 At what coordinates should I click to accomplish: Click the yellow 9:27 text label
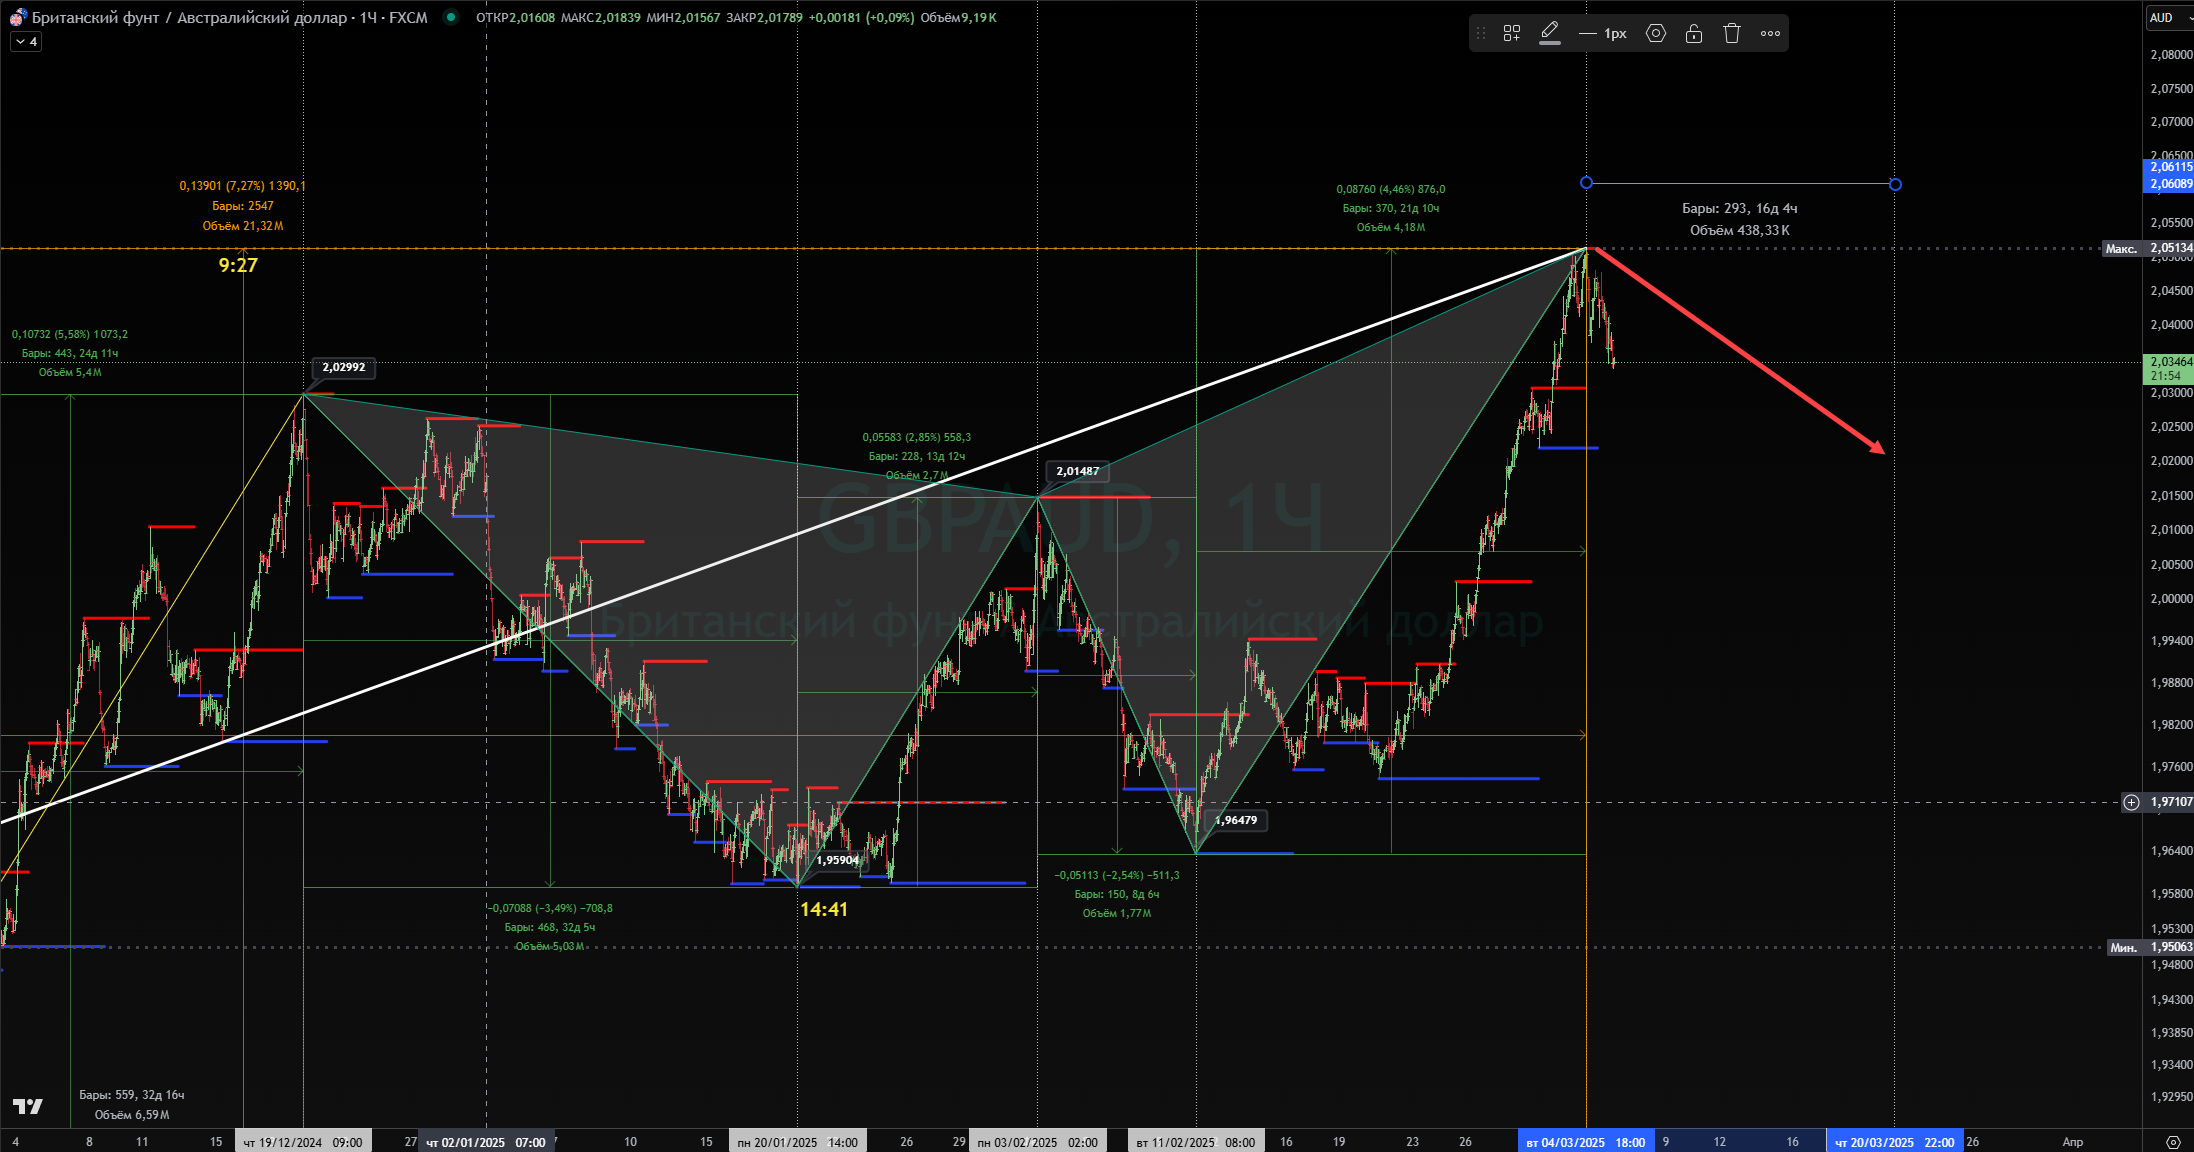pos(238,265)
